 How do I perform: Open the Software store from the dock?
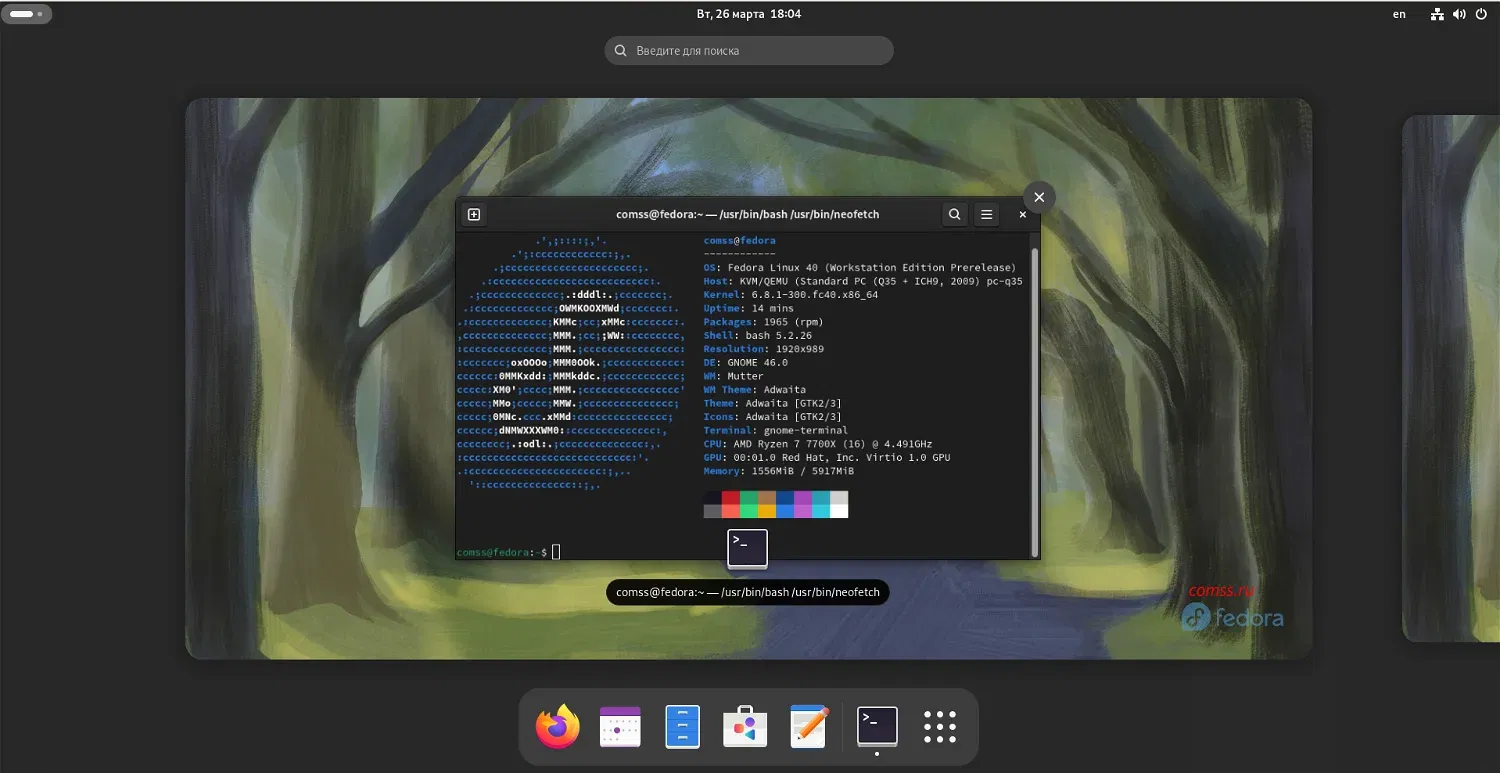745,727
